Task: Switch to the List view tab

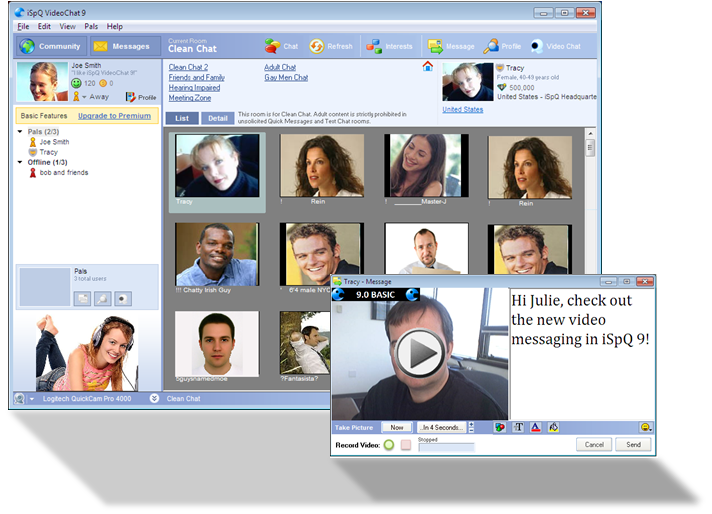Action: coord(182,118)
